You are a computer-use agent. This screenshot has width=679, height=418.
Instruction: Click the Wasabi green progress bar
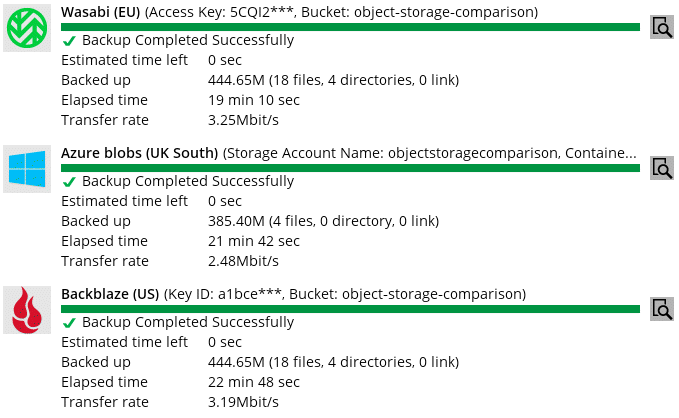pos(350,27)
